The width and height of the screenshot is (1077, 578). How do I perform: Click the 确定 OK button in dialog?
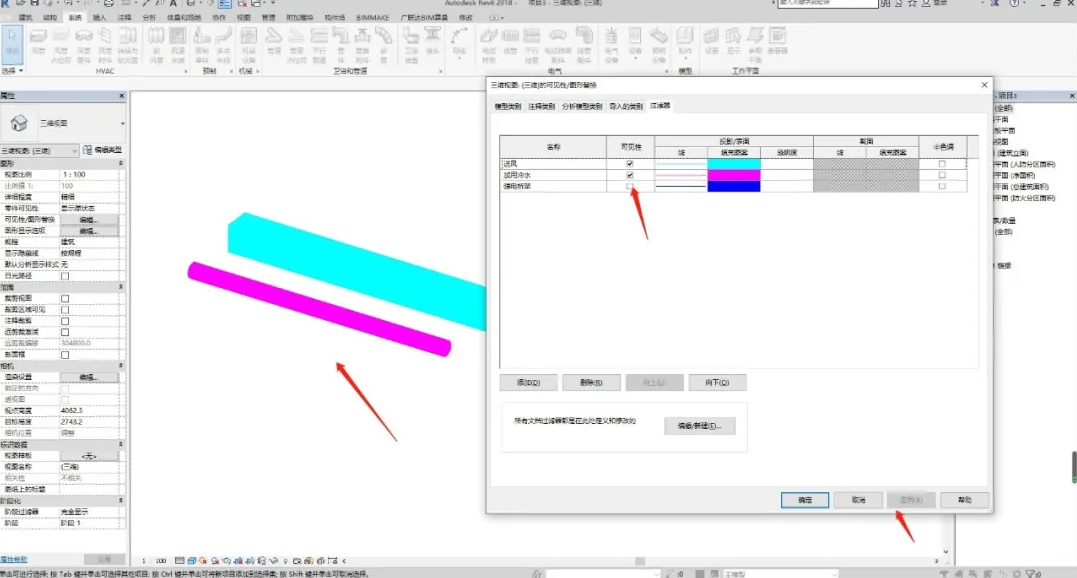point(804,500)
